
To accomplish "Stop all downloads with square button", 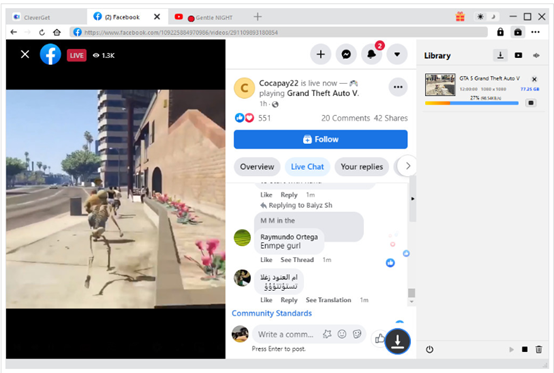I will click(525, 349).
